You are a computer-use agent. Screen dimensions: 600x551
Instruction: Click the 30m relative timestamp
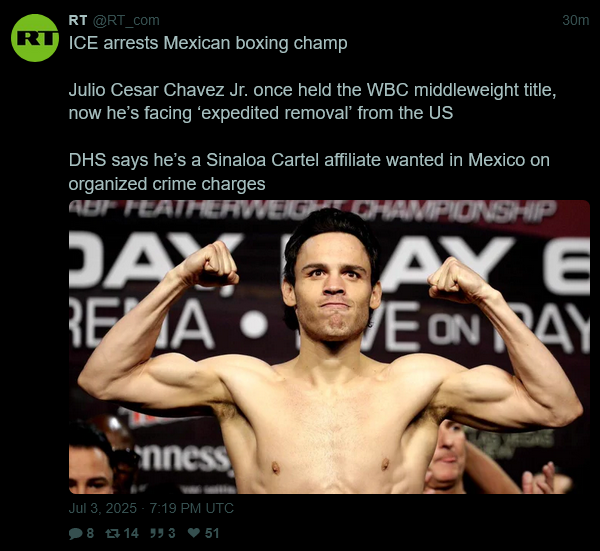pyautogui.click(x=575, y=20)
